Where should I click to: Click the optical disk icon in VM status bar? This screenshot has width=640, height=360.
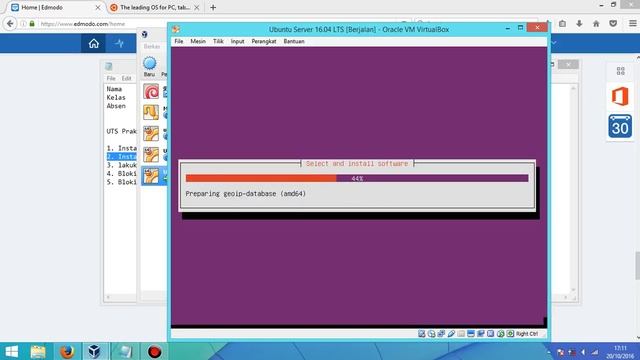pyautogui.click(x=431, y=334)
